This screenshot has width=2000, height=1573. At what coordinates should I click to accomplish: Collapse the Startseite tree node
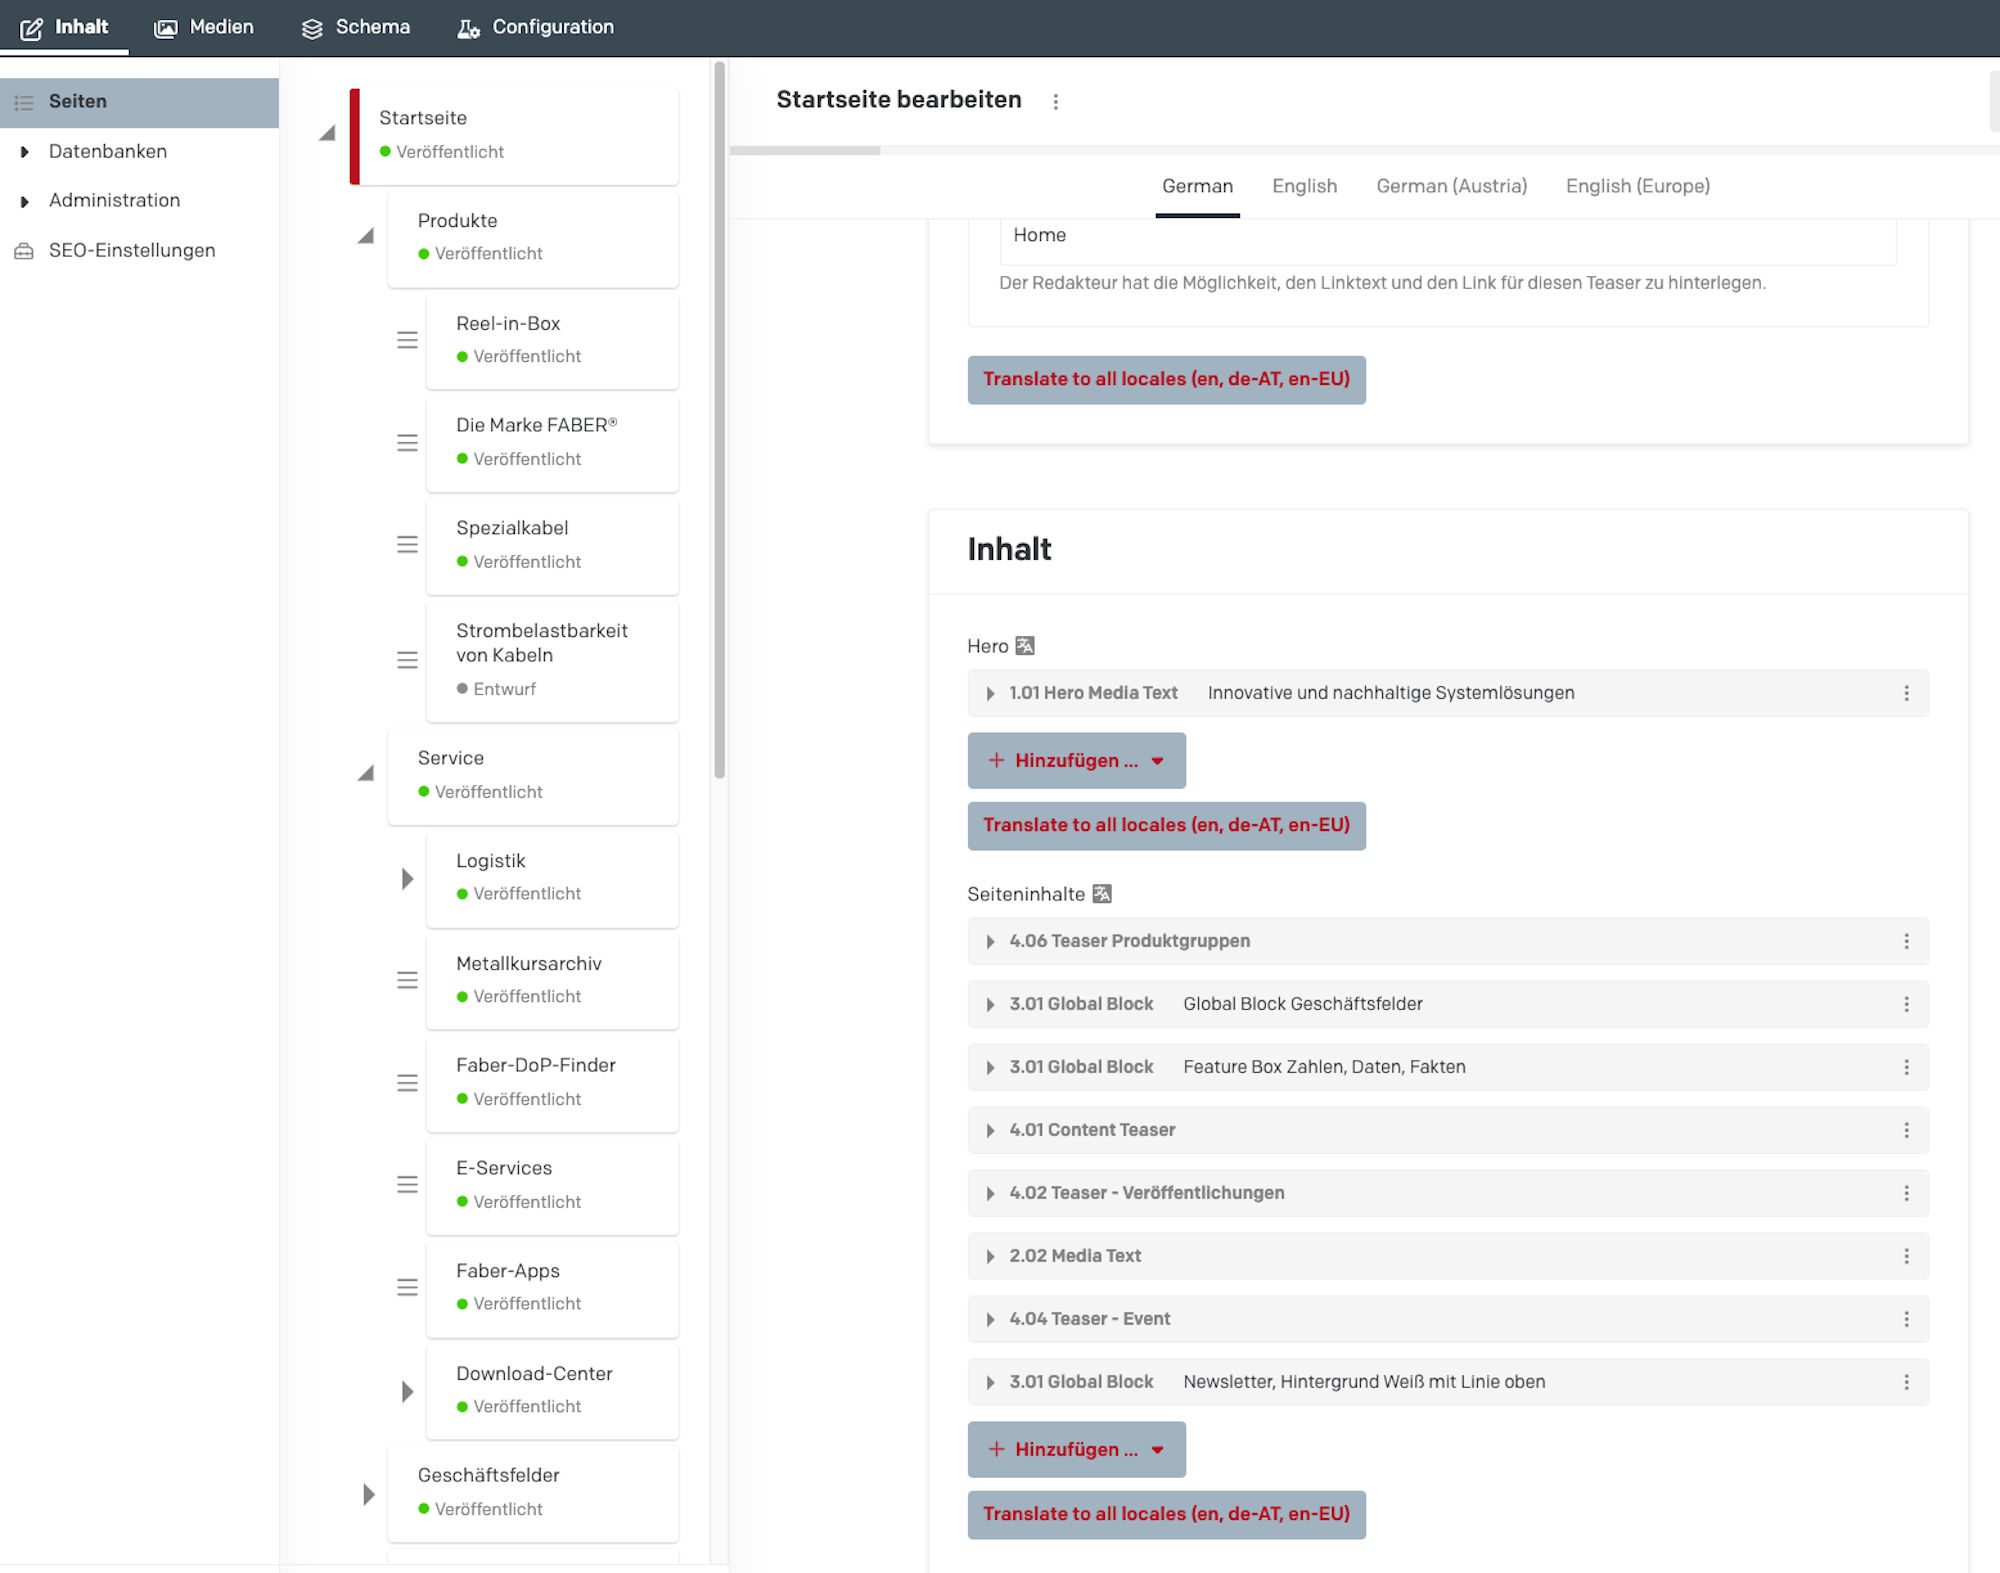pos(327,133)
